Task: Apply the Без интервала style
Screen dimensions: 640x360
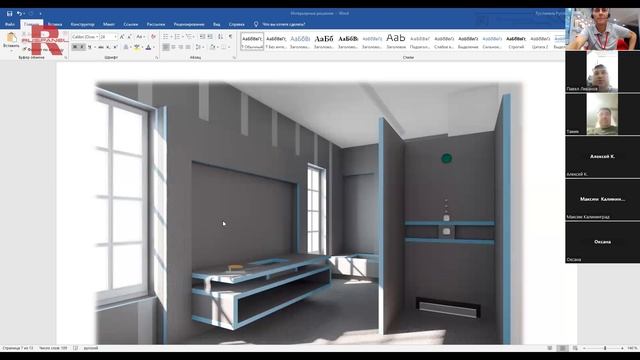Action: (276, 41)
